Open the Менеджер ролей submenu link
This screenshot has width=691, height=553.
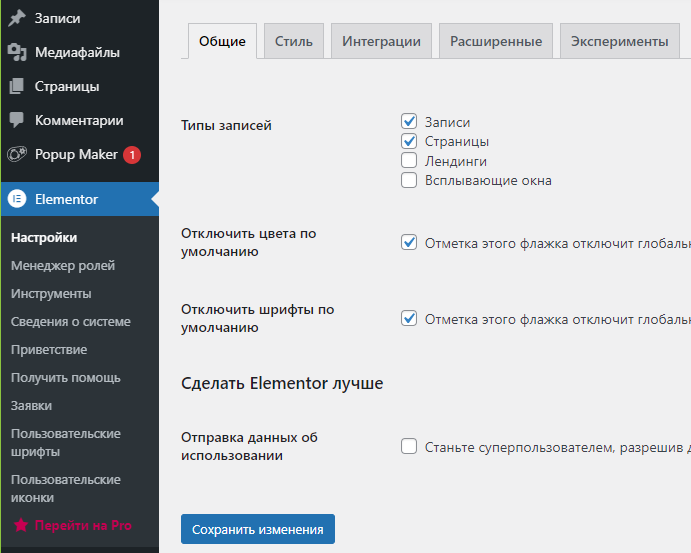[x=63, y=266]
